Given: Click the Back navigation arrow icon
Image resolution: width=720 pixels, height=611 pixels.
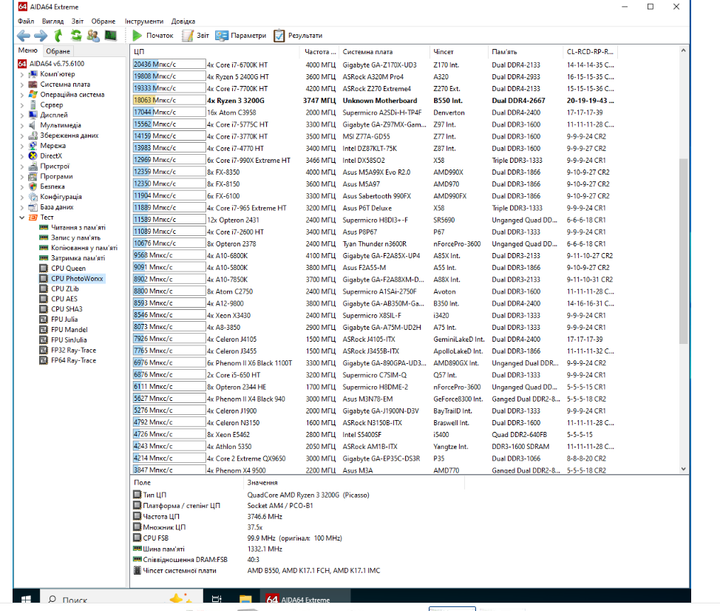Looking at the screenshot, I should coord(23,35).
